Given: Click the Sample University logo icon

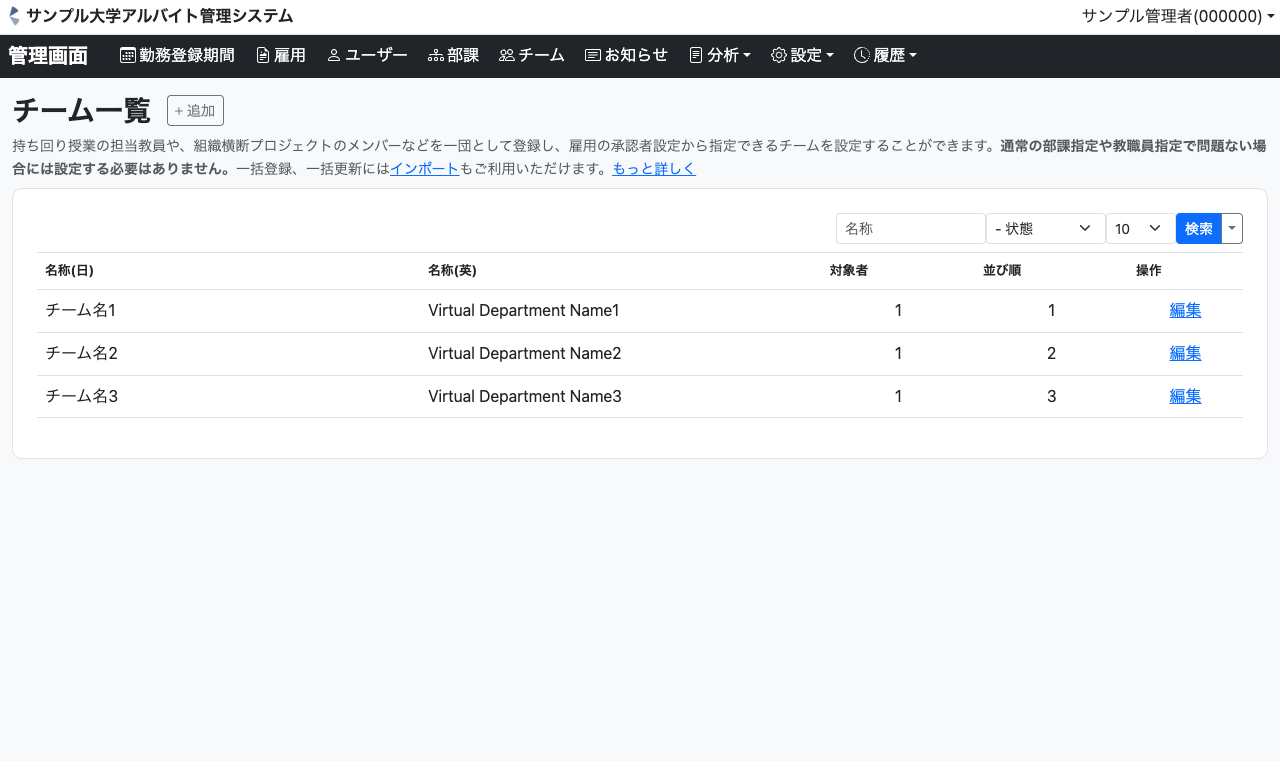Looking at the screenshot, I should (14, 16).
